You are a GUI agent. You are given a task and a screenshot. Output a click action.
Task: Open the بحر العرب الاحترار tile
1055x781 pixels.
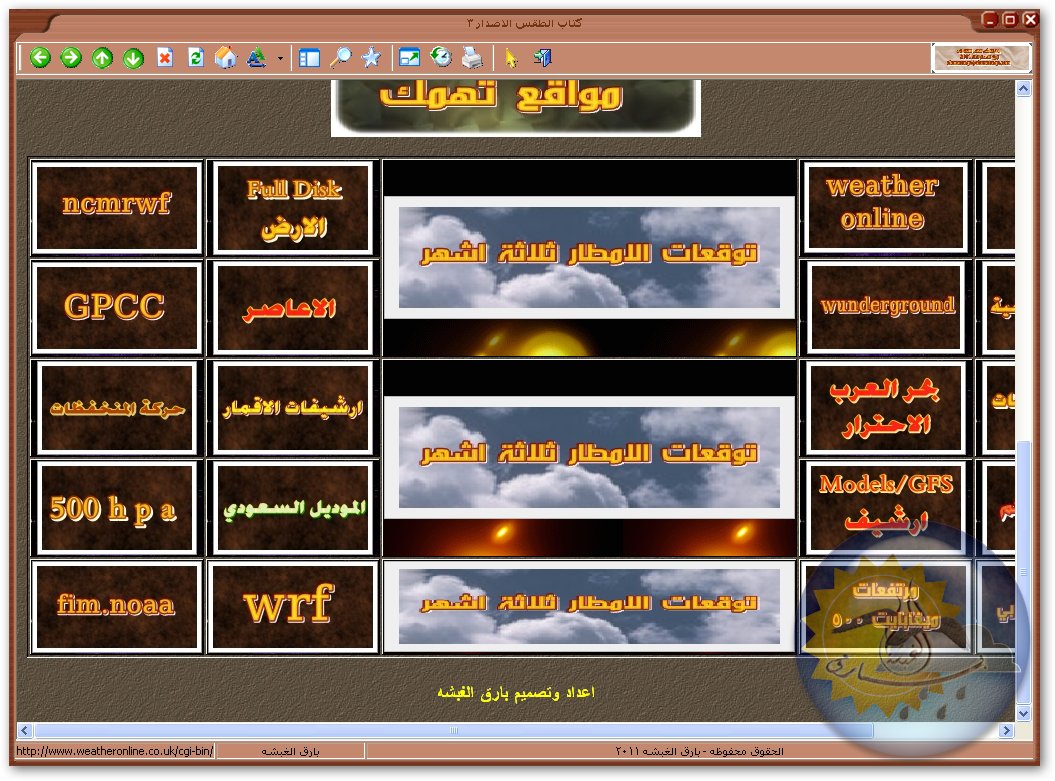pos(885,408)
